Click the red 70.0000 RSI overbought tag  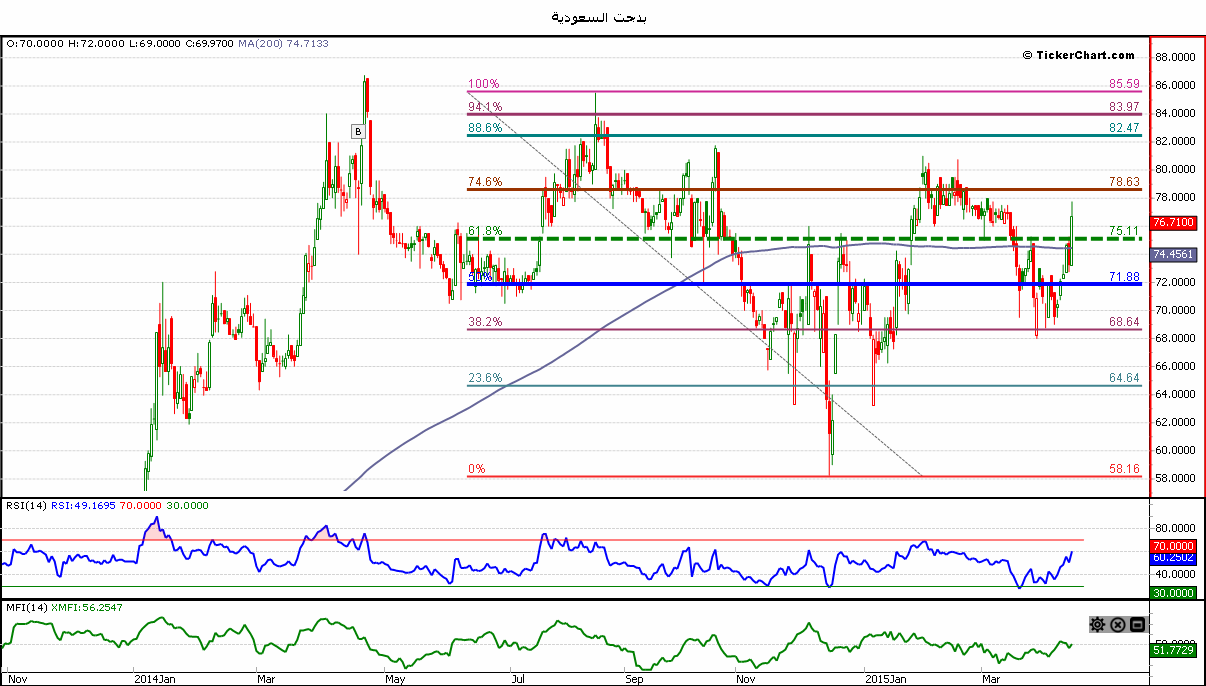click(1173, 545)
